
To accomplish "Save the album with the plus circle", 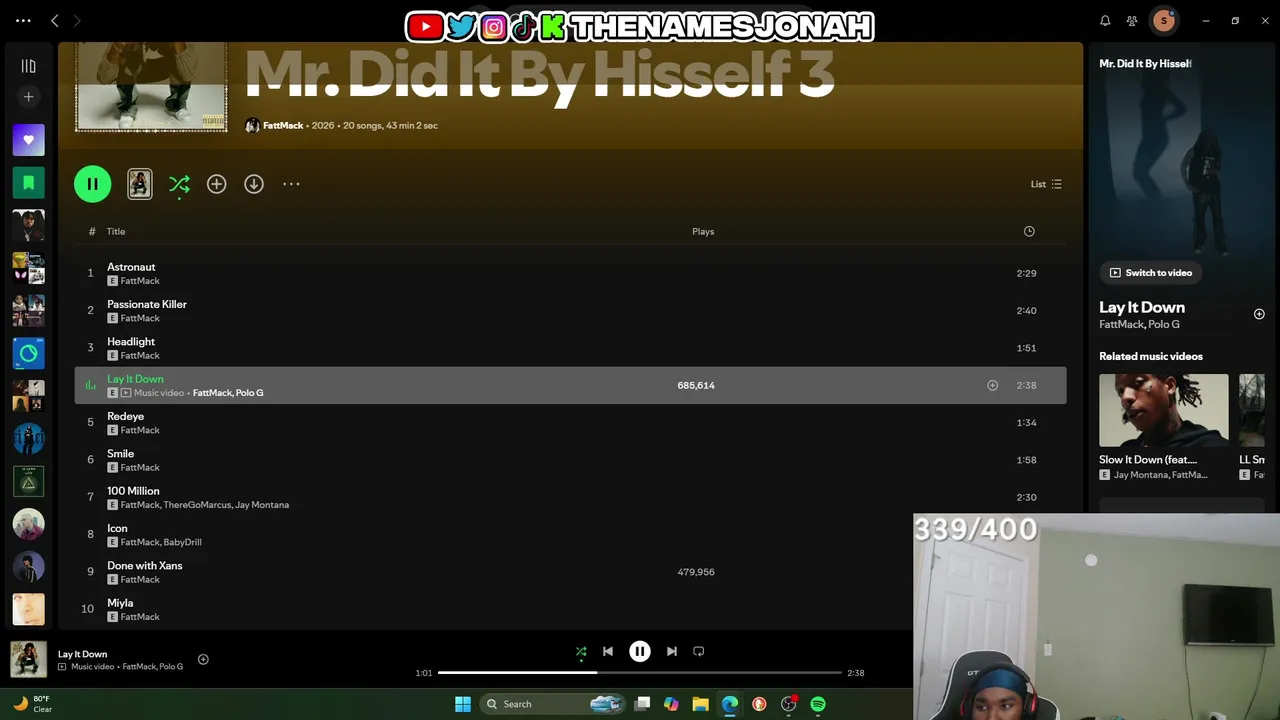I will 217,184.
